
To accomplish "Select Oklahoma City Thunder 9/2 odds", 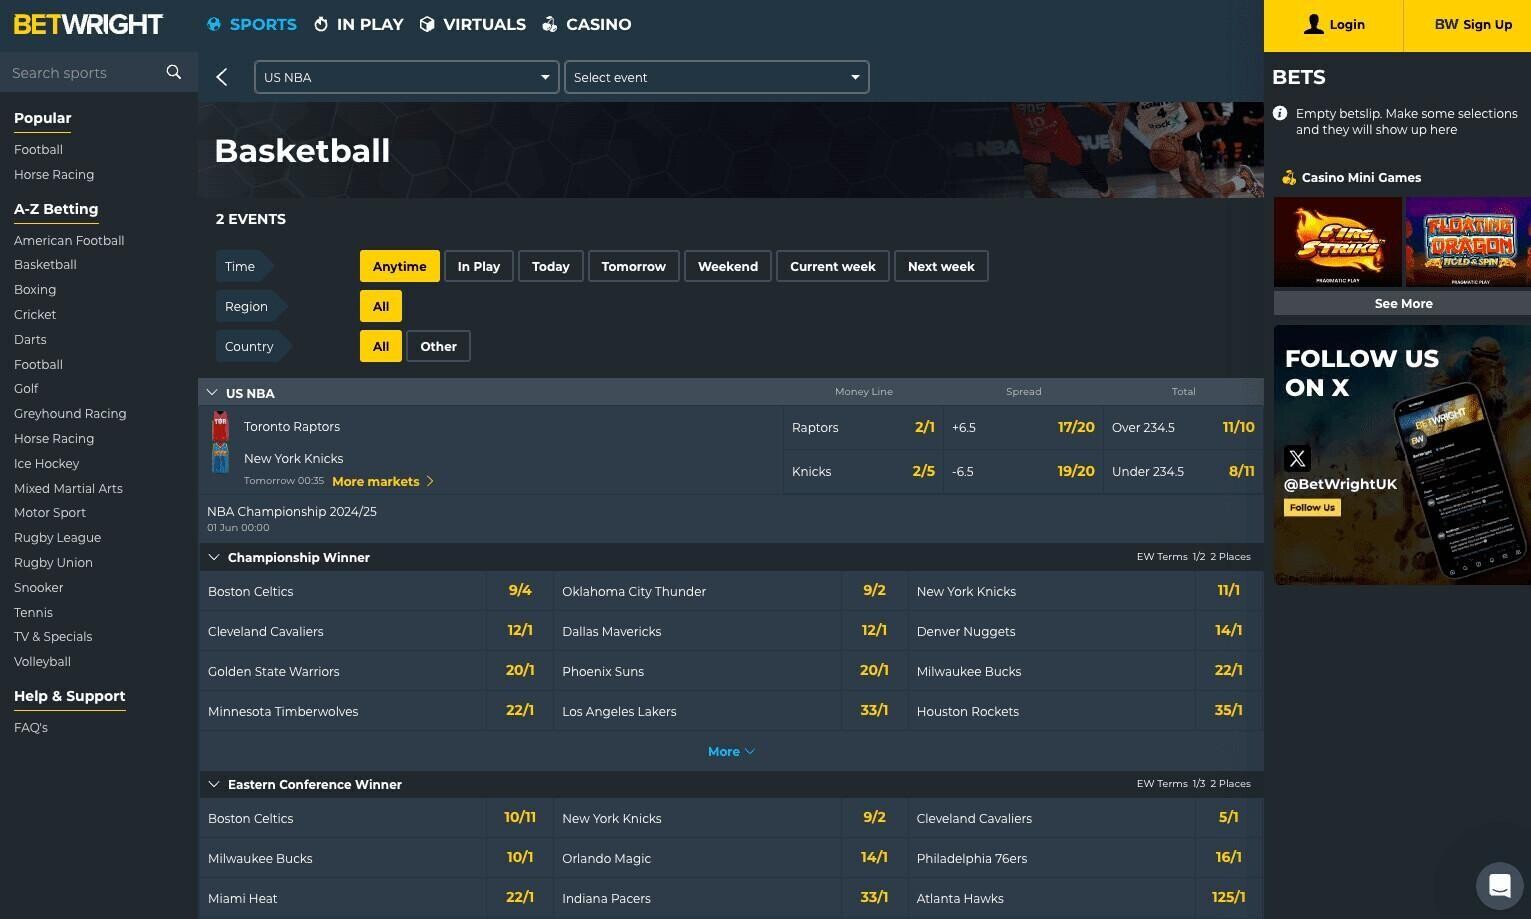I will pyautogui.click(x=874, y=591).
